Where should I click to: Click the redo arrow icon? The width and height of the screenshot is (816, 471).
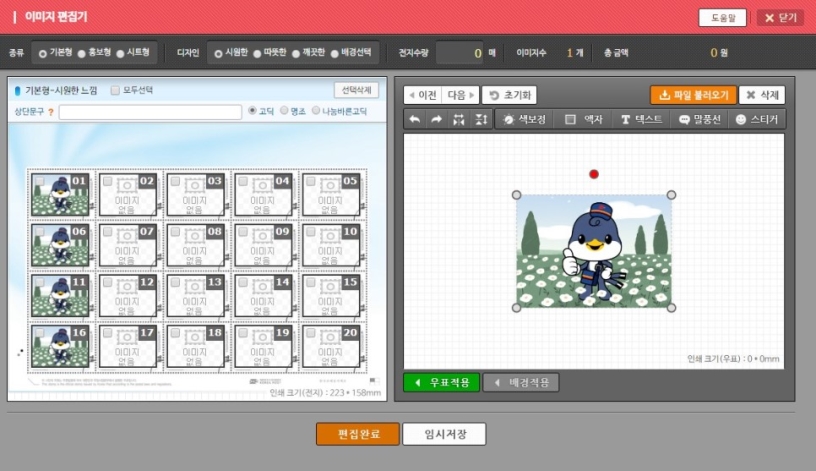437,120
